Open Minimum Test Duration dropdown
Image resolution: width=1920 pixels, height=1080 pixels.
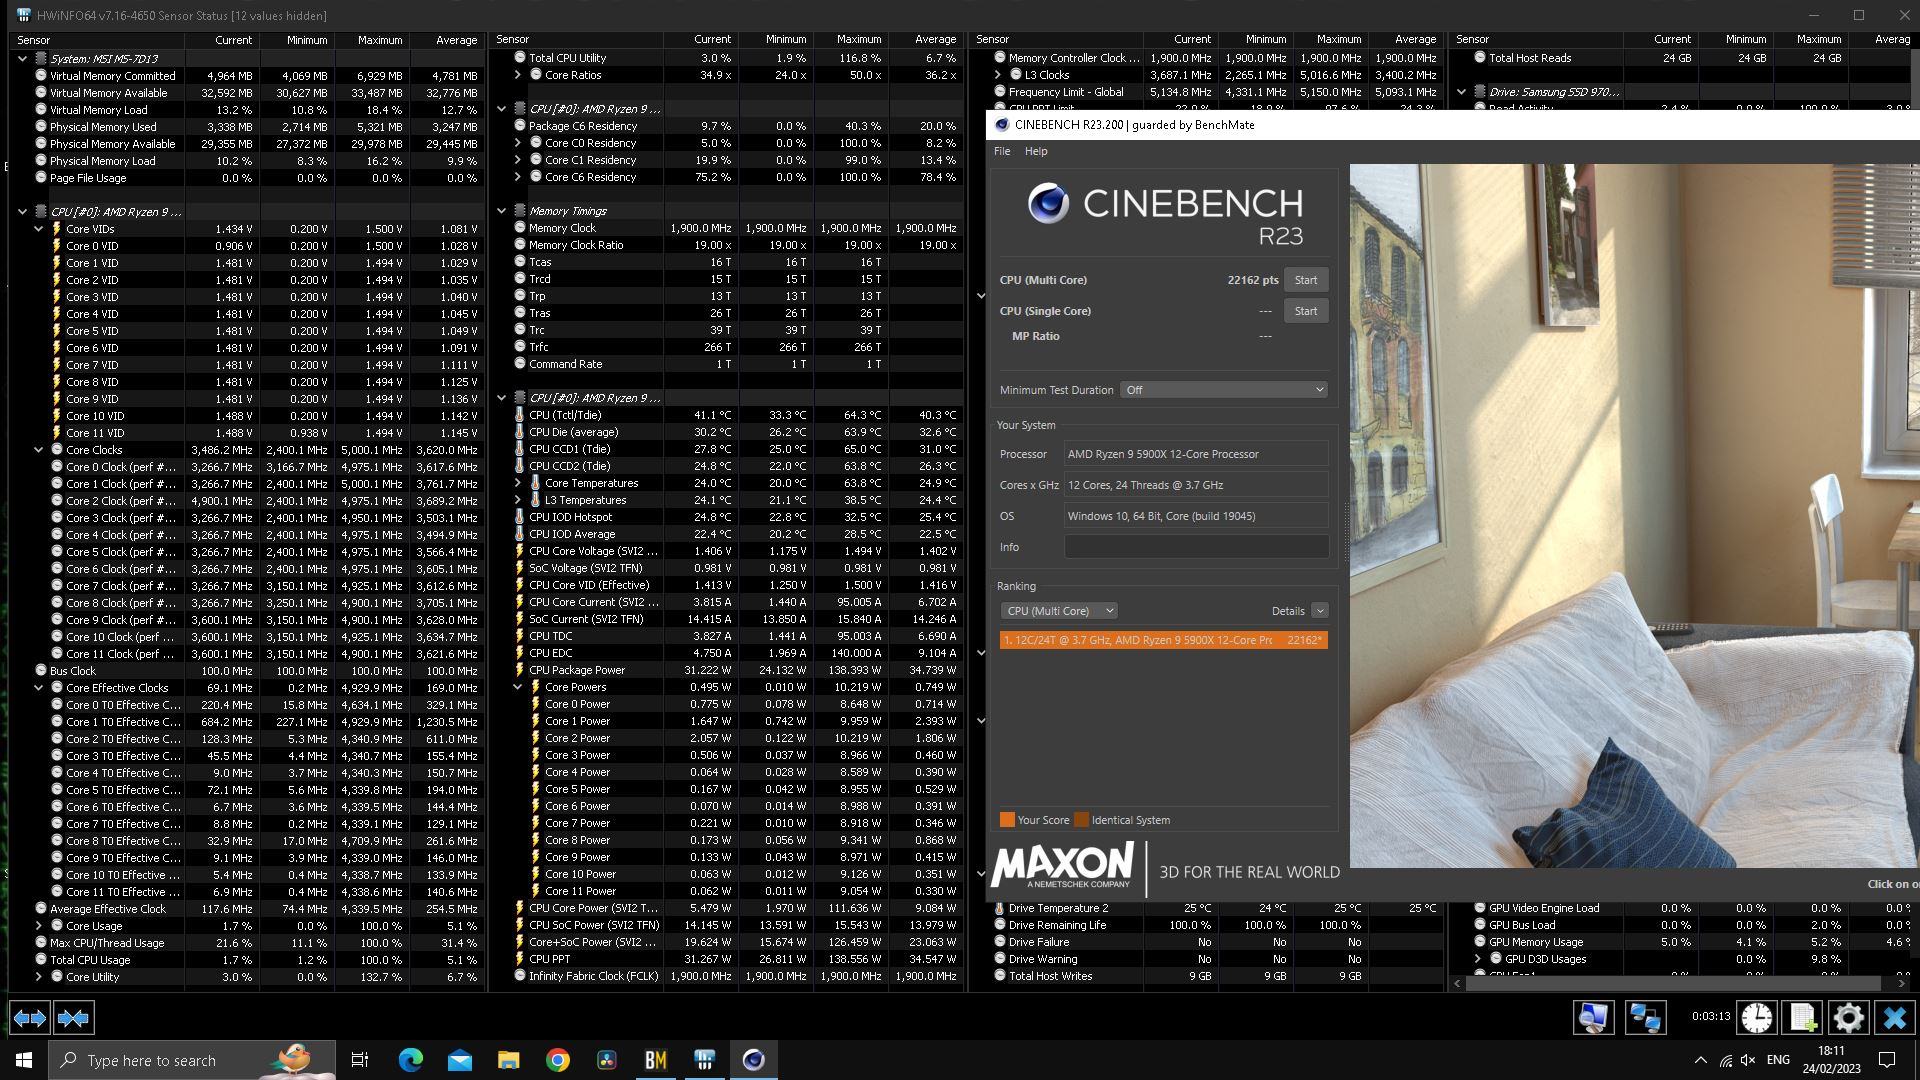(1224, 390)
